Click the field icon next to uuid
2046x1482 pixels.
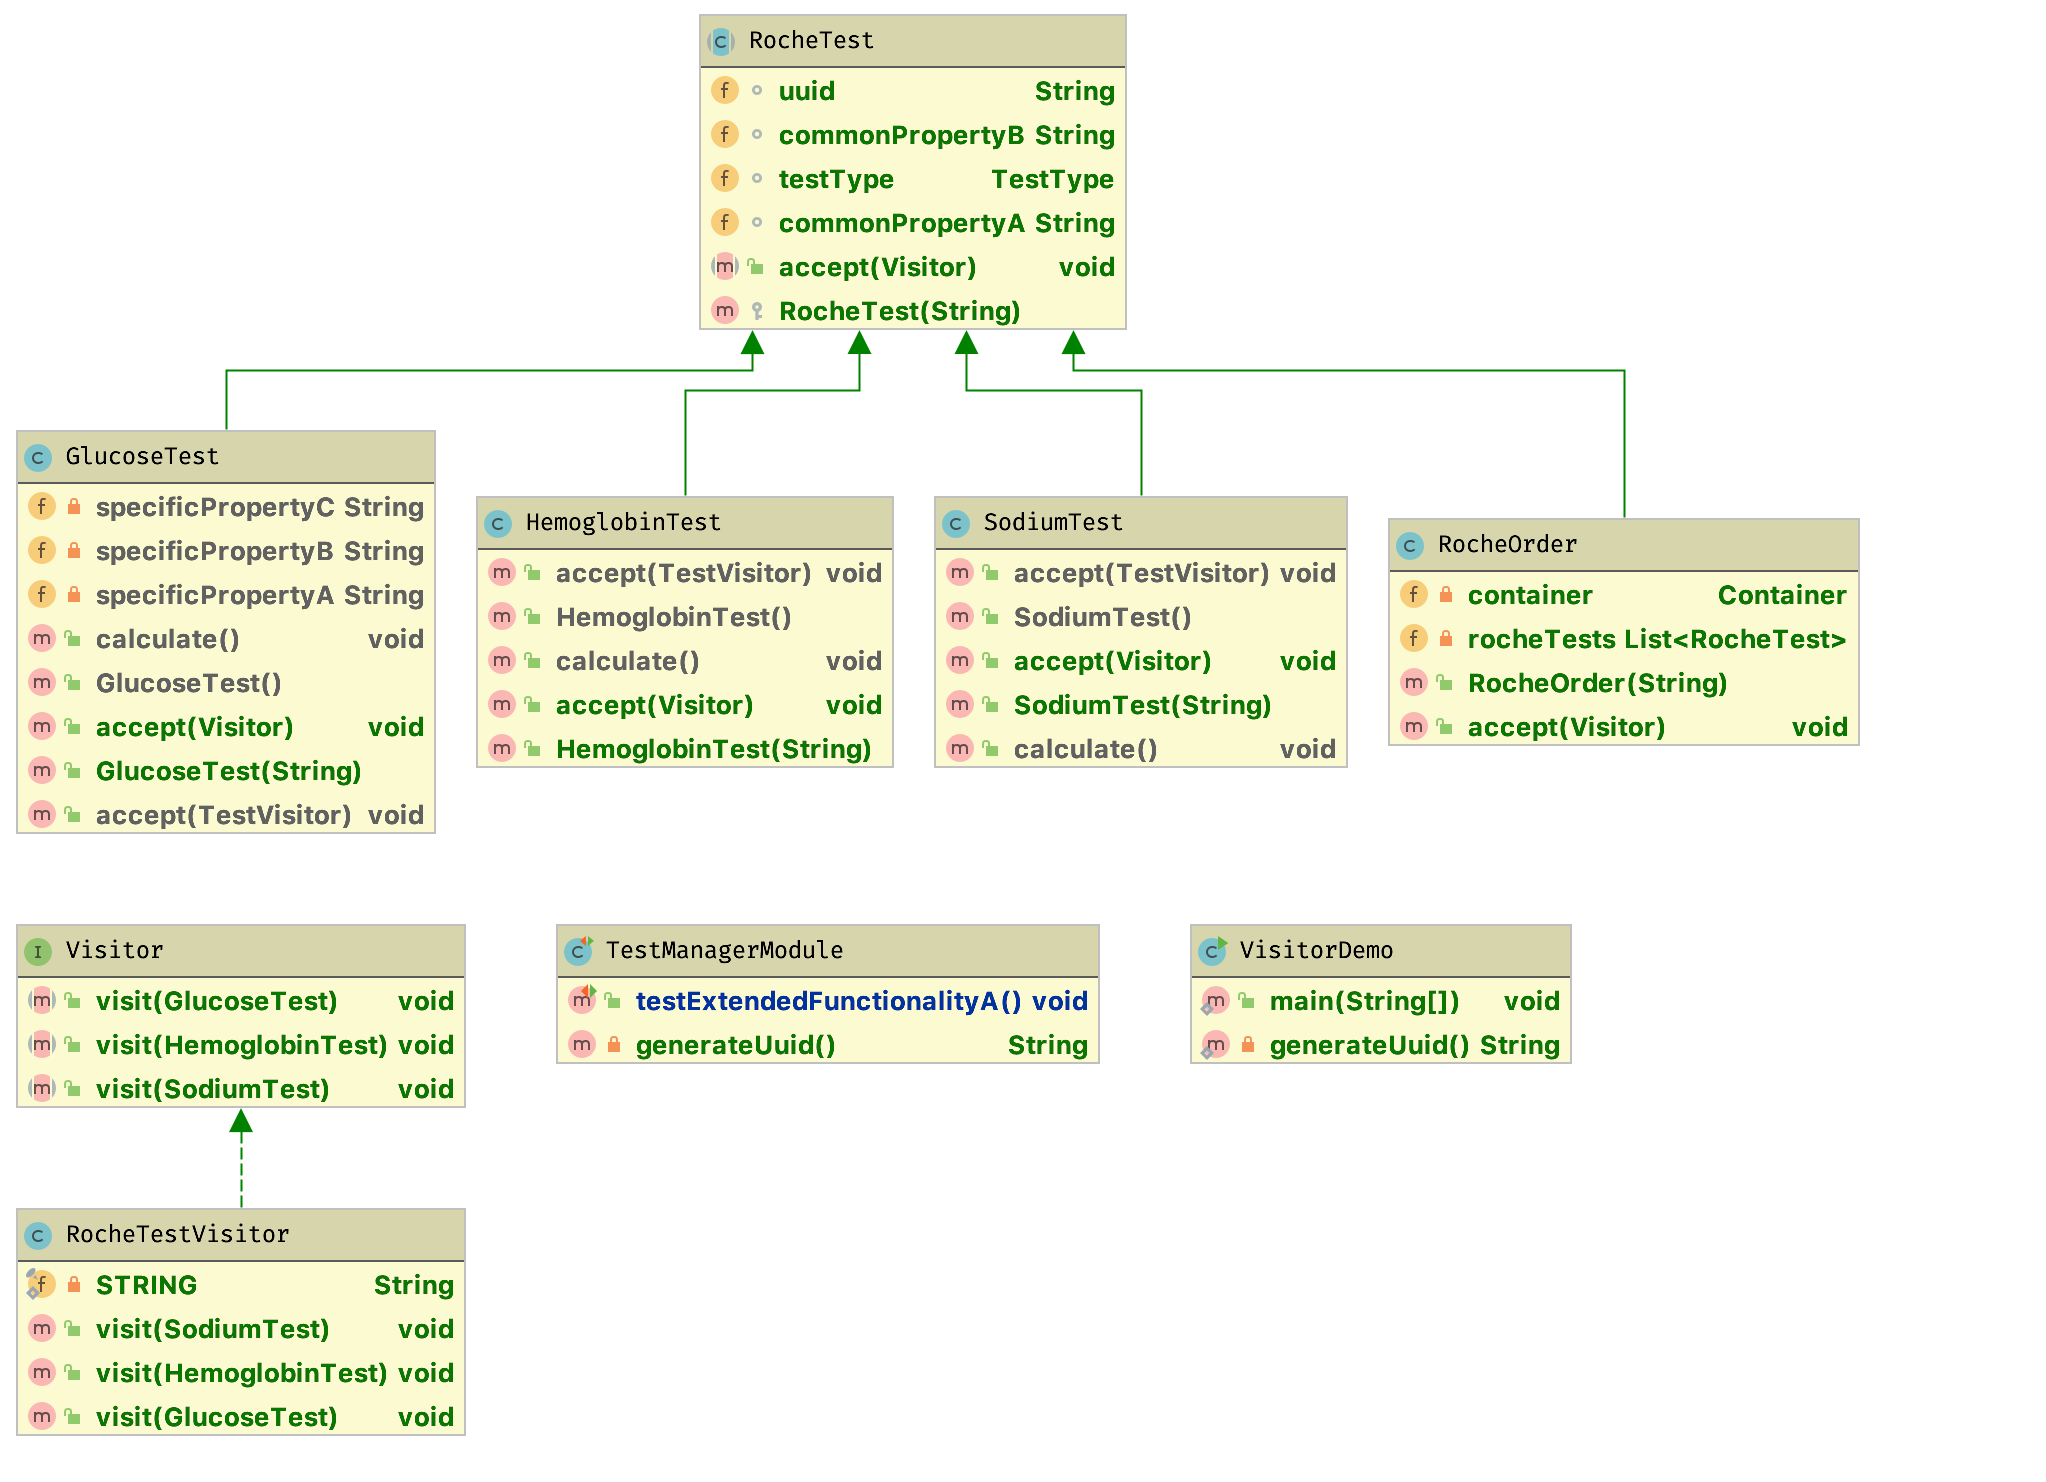pos(725,91)
